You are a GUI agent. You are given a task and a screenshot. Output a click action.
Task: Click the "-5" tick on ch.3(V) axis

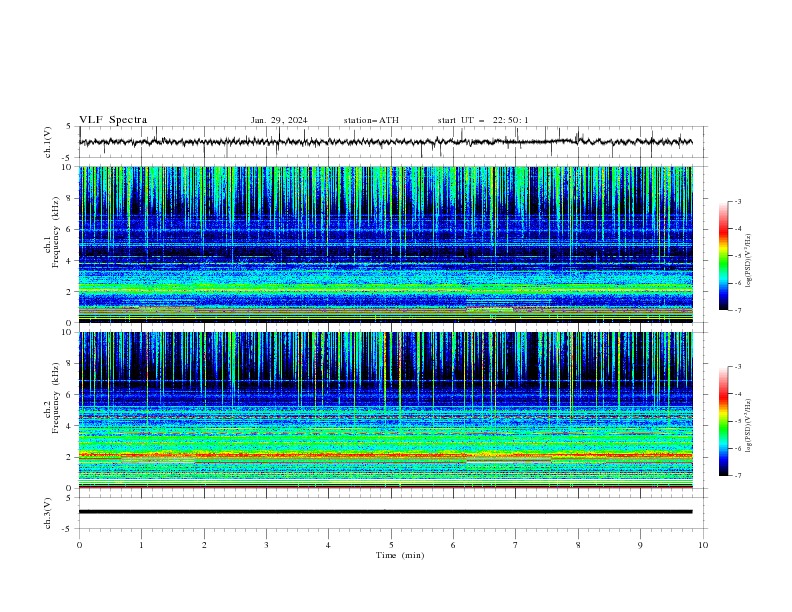coord(67,529)
